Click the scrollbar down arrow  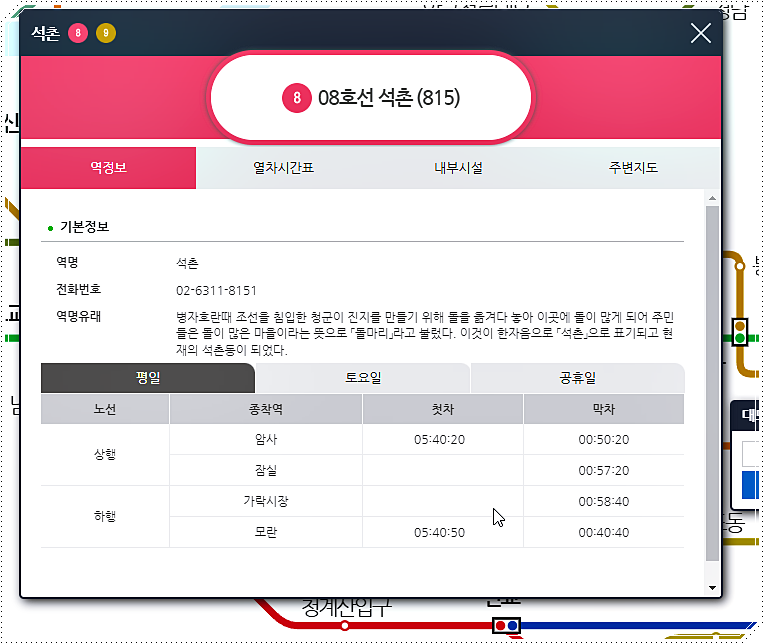click(712, 588)
